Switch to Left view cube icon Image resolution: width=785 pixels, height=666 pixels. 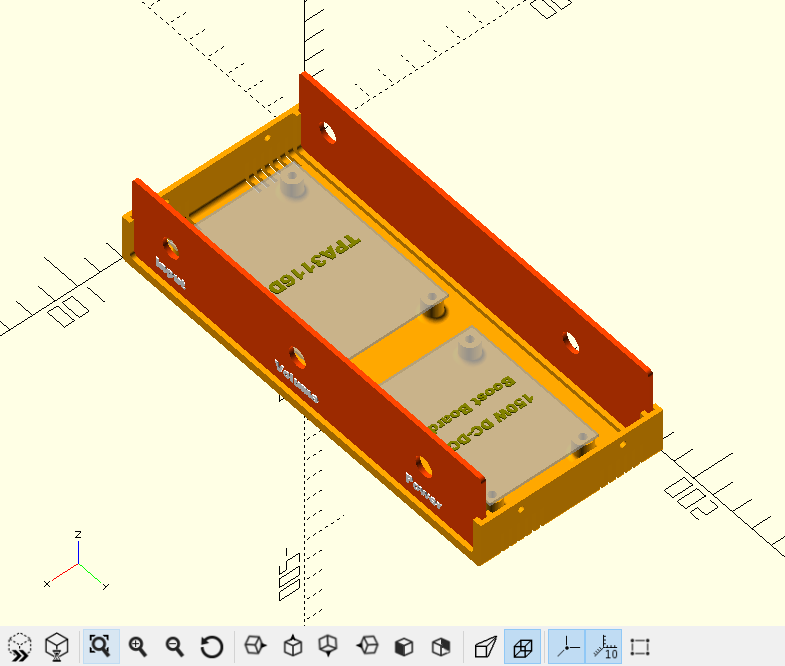(x=367, y=646)
